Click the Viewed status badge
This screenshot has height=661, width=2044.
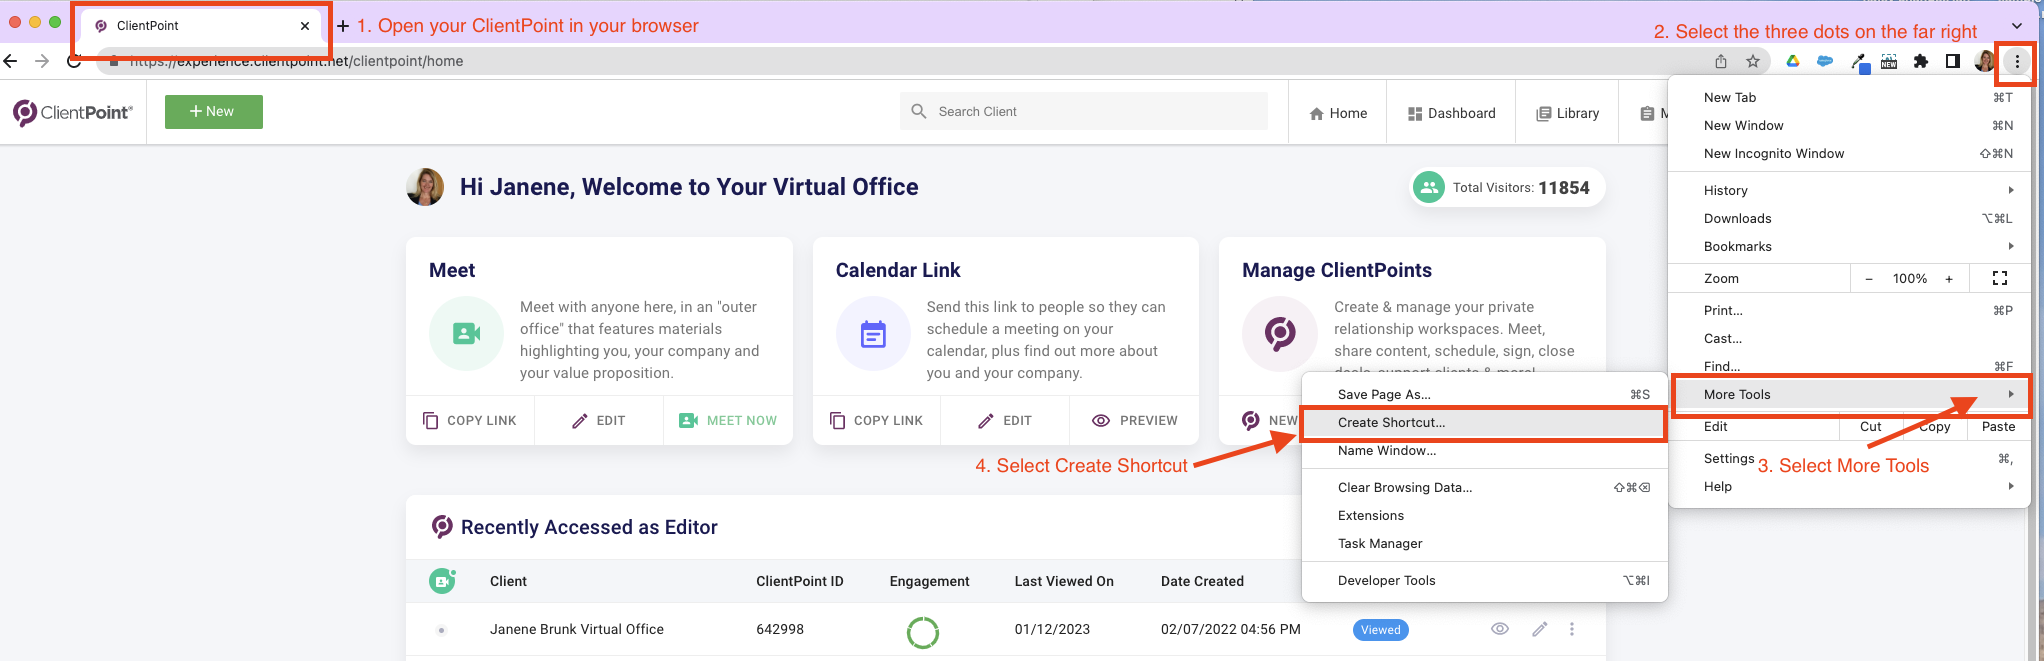1380,630
